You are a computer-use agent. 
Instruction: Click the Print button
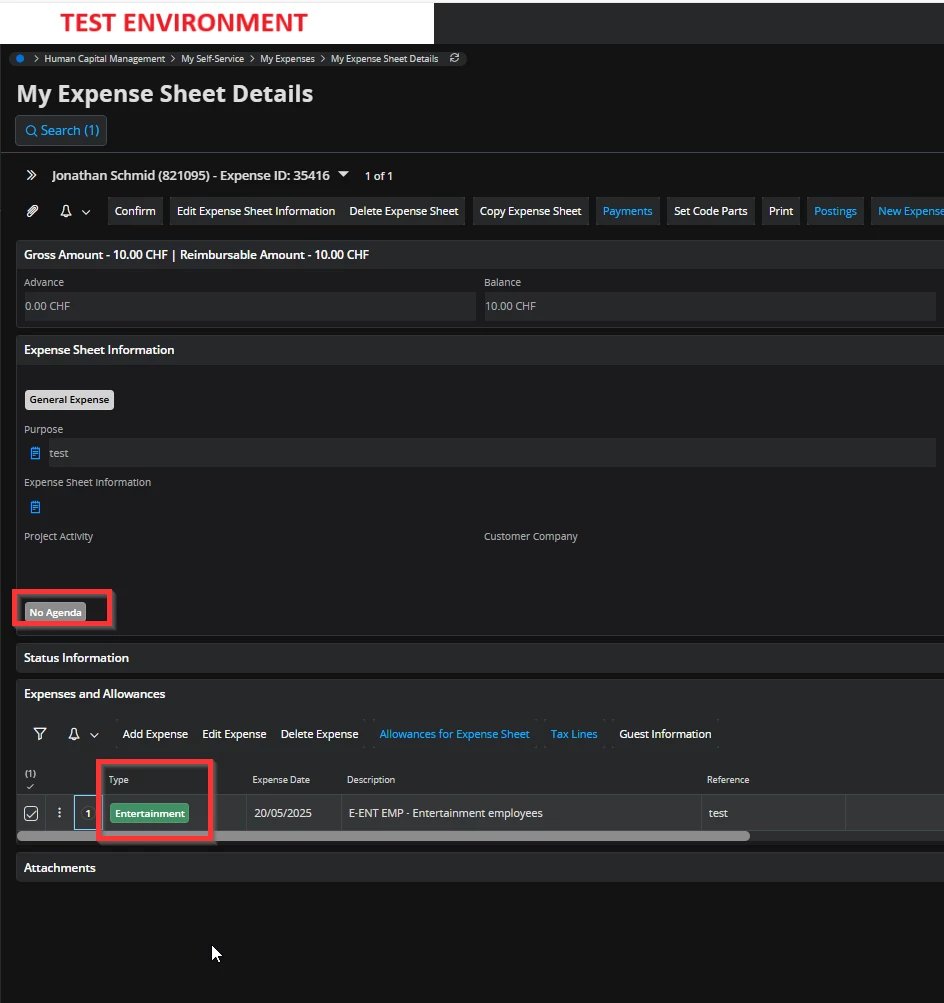781,211
